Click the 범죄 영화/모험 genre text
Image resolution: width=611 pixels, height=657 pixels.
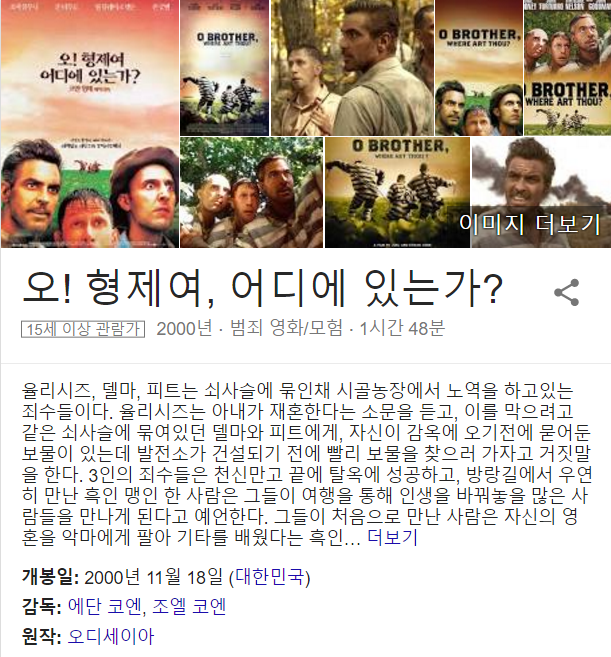pyautogui.click(x=287, y=328)
